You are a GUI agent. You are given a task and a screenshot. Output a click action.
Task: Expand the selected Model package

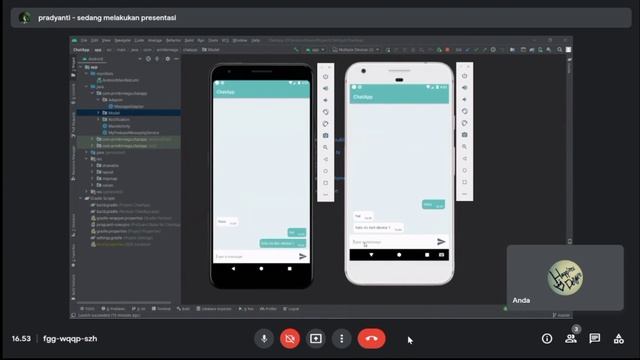coord(98,113)
